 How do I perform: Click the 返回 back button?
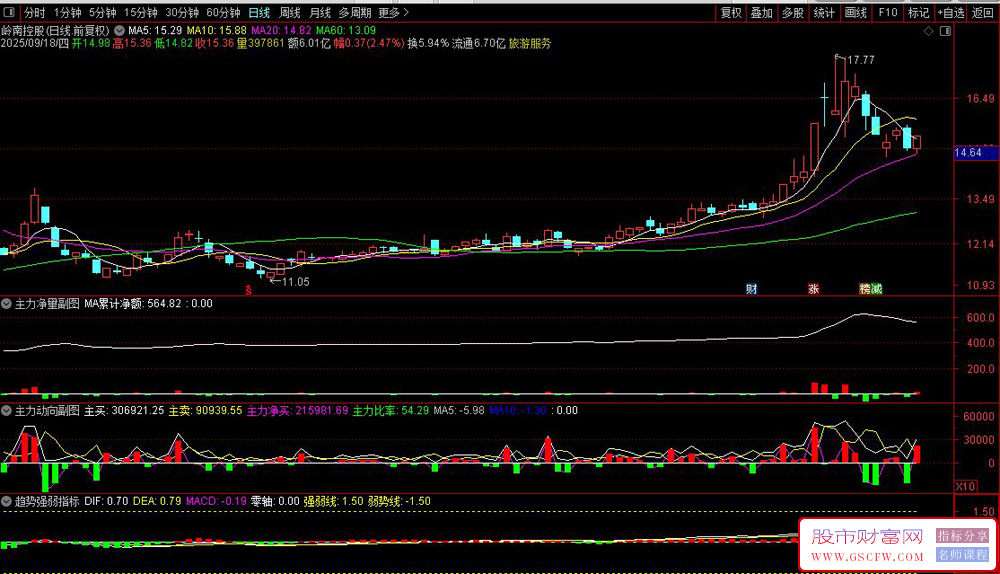(x=982, y=12)
